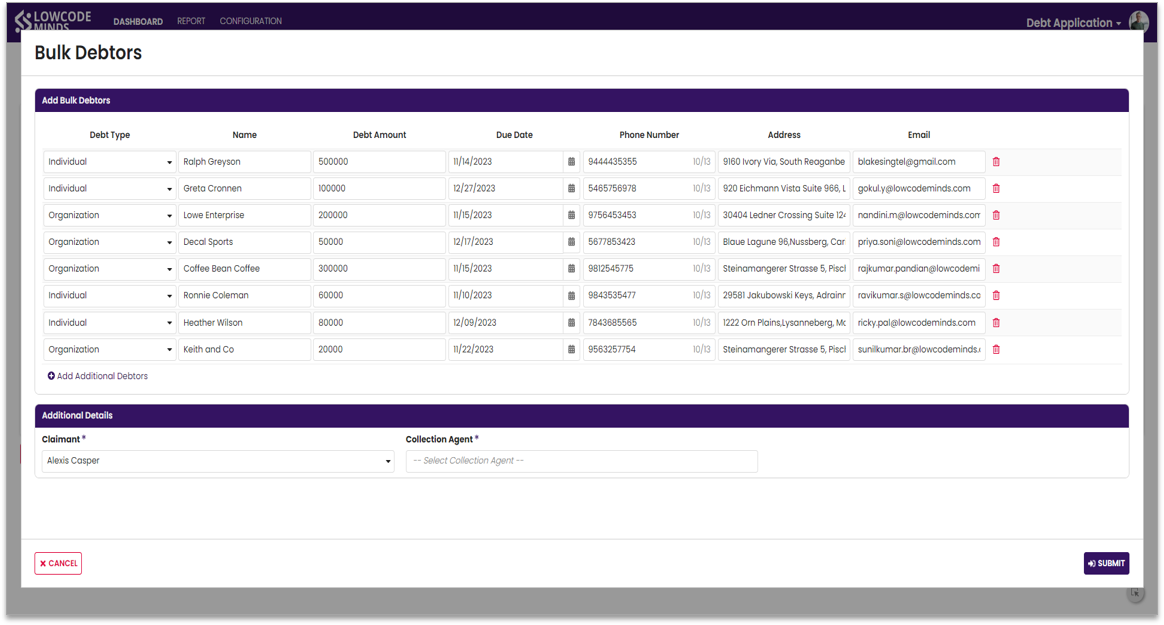Edit email blakesingtel@gmail.com
Image resolution: width=1164 pixels, height=625 pixels.
coord(918,162)
